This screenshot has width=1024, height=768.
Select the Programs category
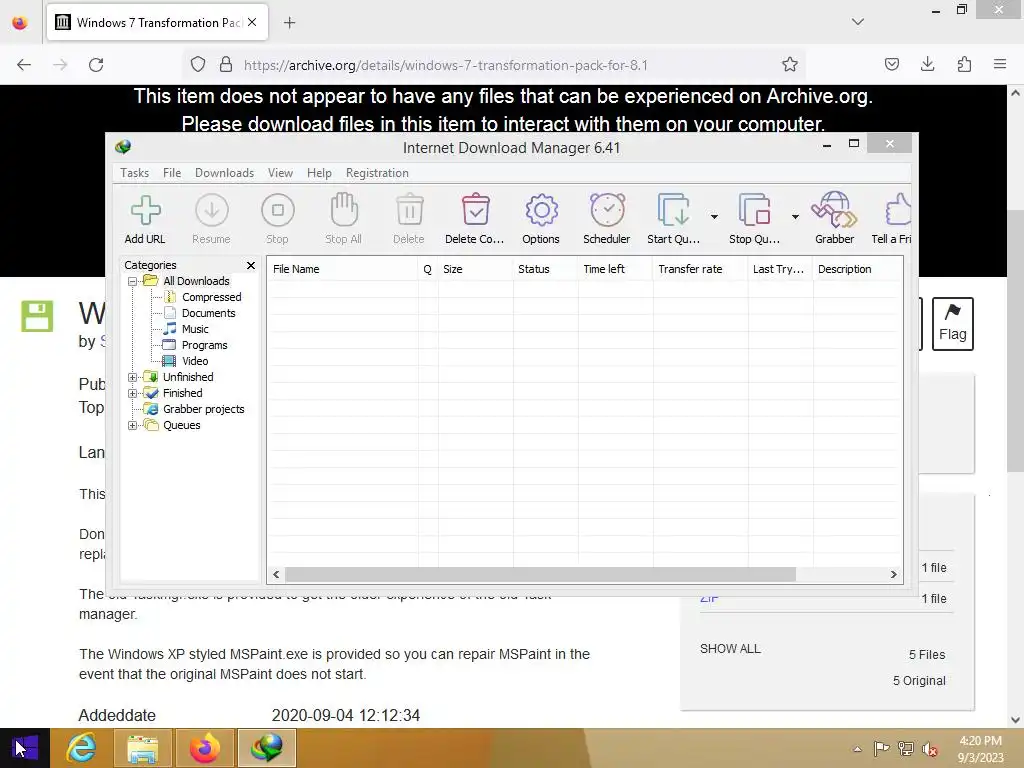[x=204, y=345]
